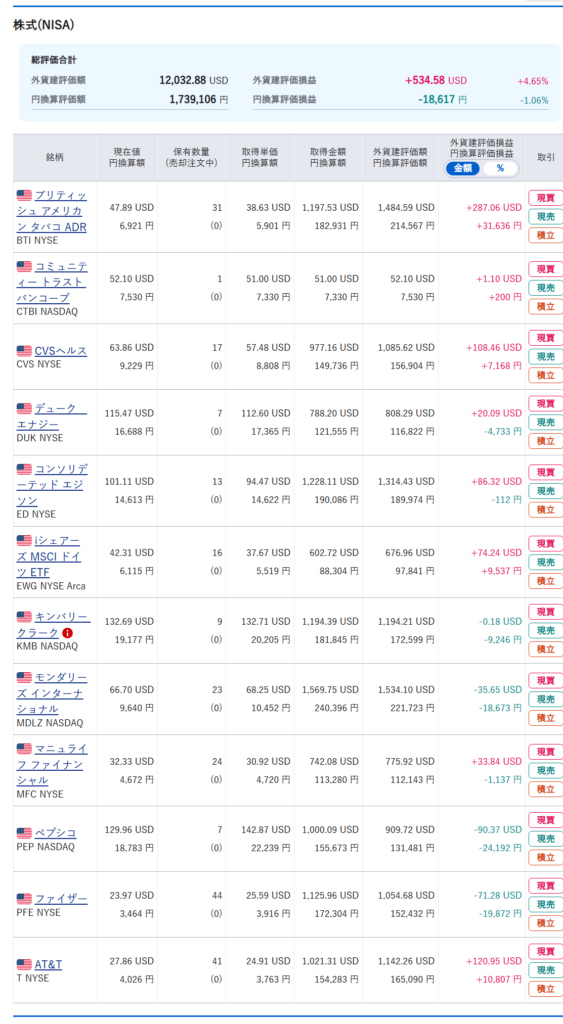Open the ブリティッシュ アメリカン タバコ ADR stock link
Screen dimensions: 563x1024
(52, 211)
